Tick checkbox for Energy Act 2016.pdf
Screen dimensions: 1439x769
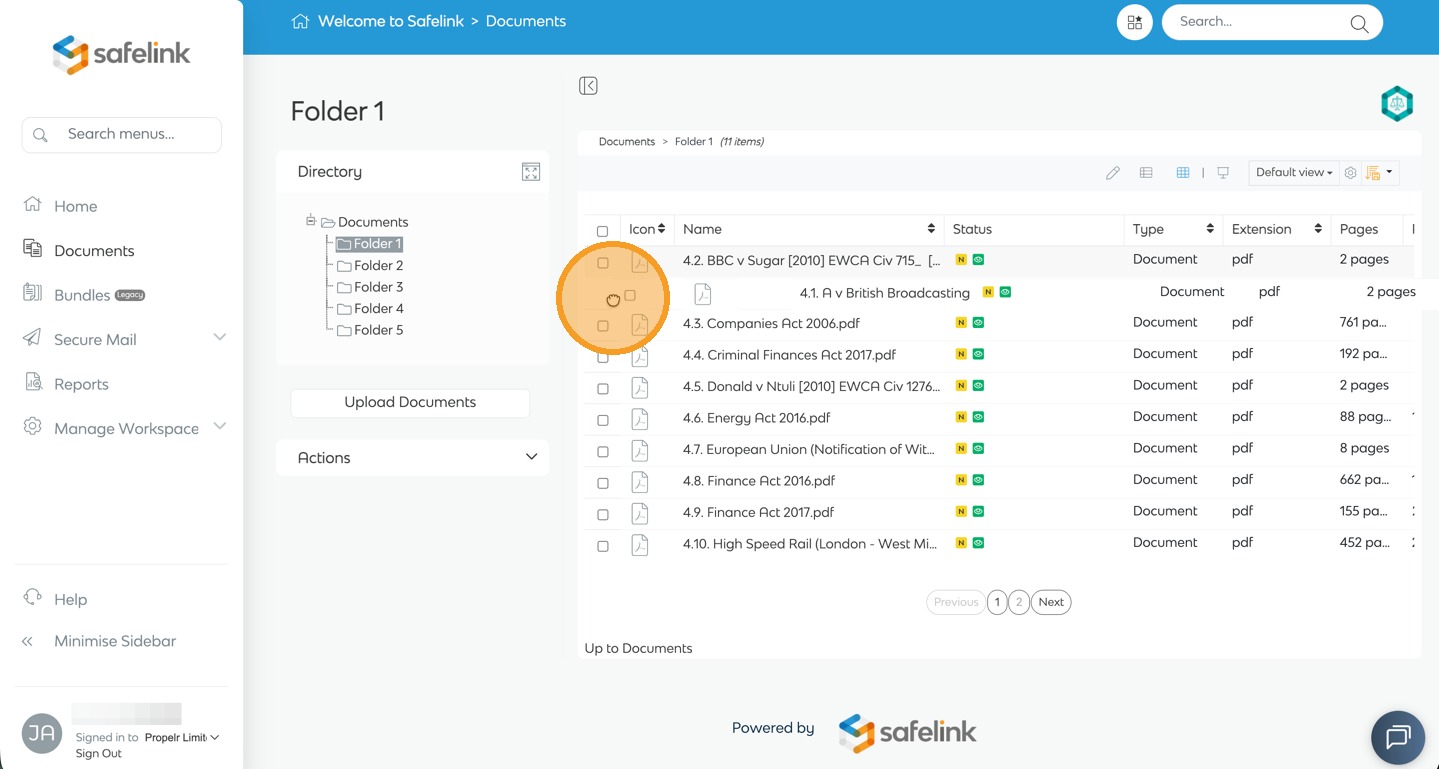[603, 420]
